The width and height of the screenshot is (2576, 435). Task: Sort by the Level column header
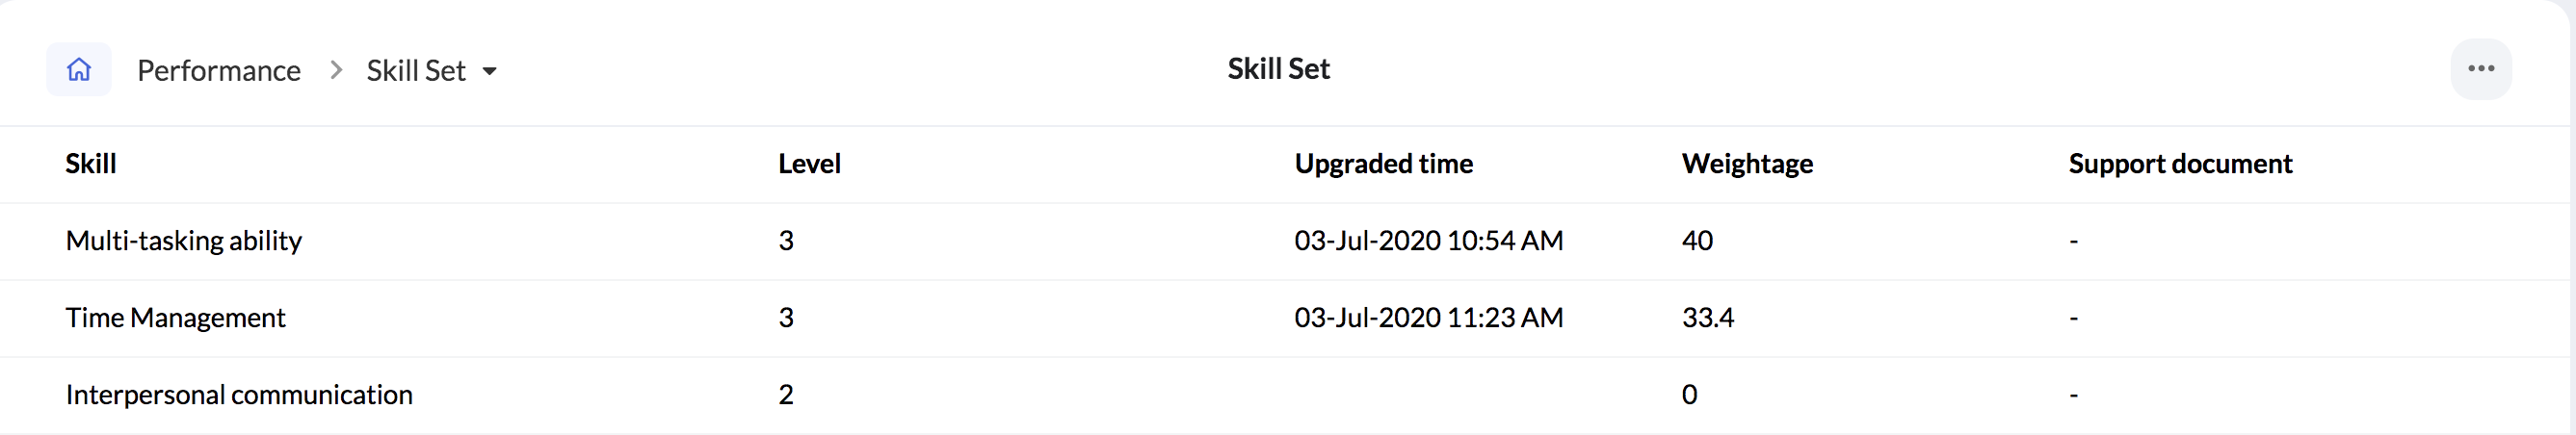tap(809, 164)
